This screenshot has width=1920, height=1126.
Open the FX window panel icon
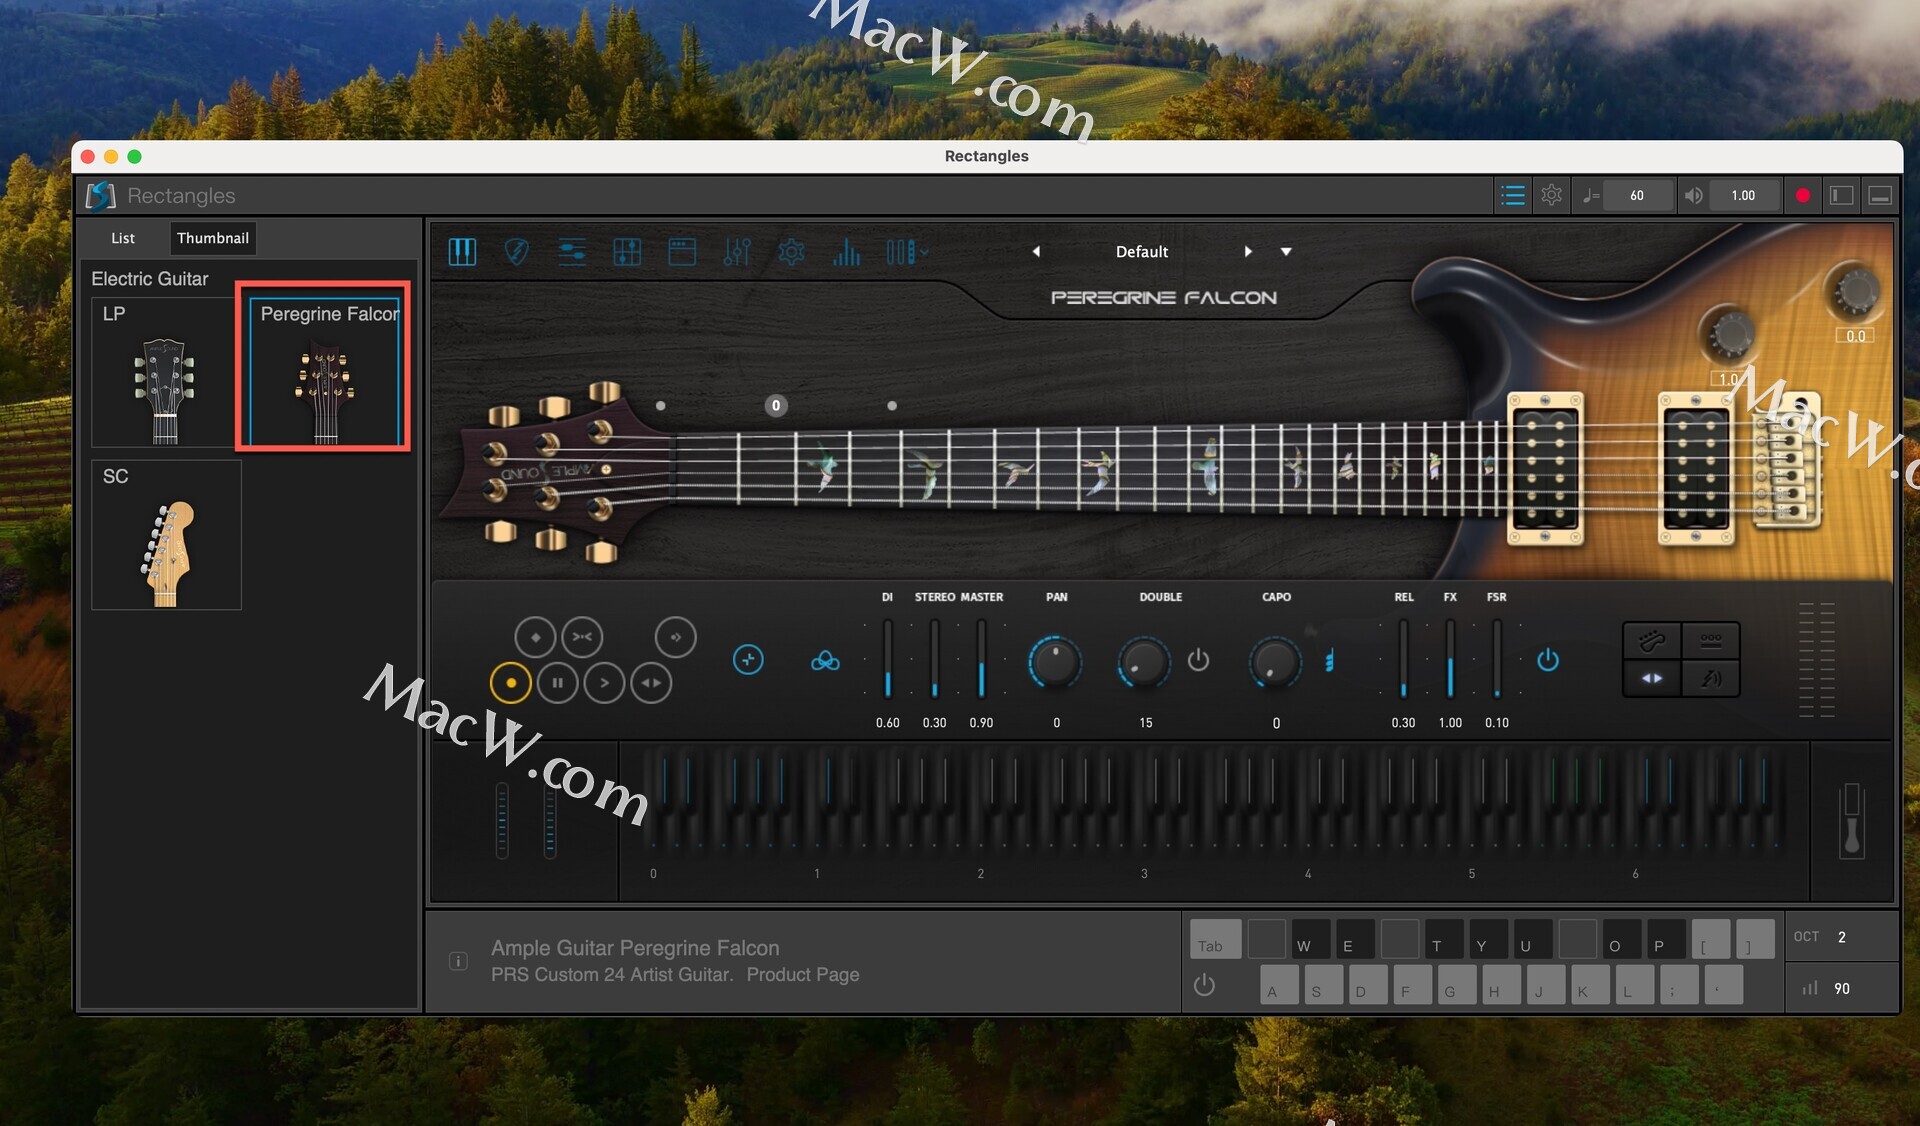click(682, 252)
